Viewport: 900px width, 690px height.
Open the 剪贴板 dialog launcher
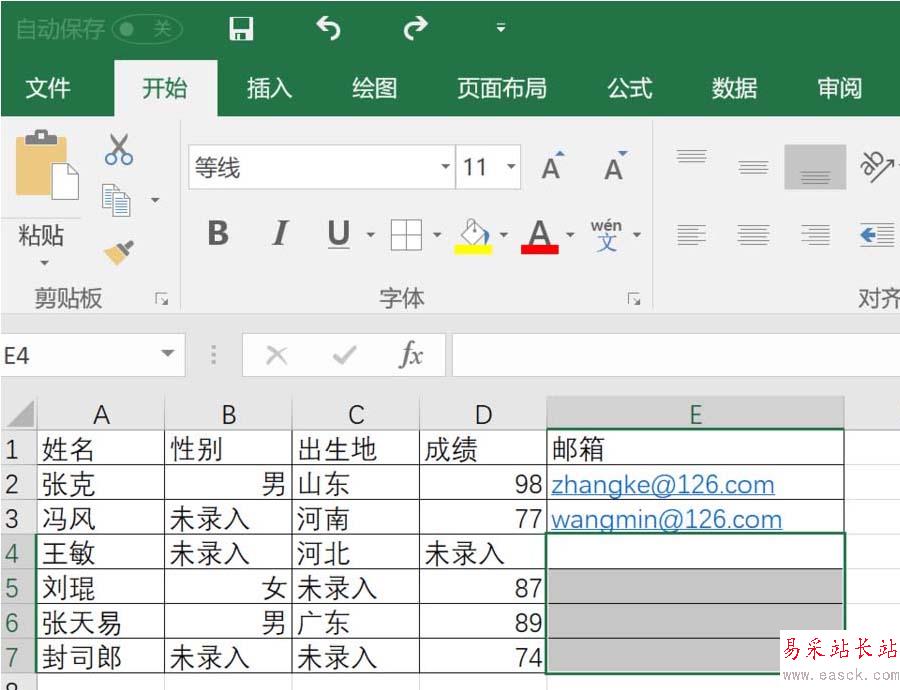(162, 299)
